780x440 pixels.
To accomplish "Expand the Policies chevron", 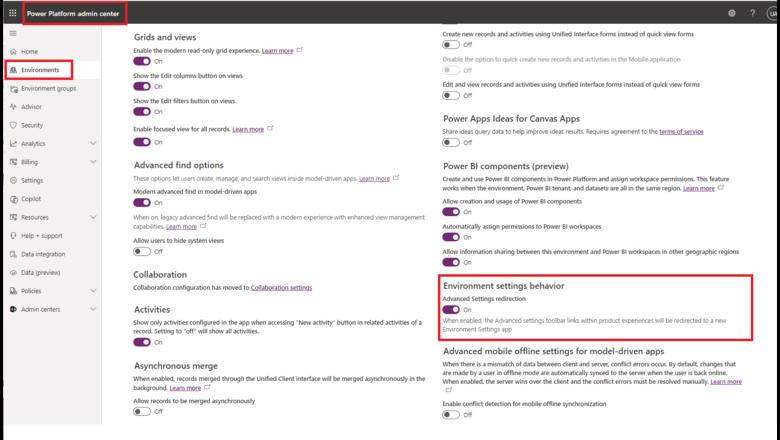I will click(93, 291).
